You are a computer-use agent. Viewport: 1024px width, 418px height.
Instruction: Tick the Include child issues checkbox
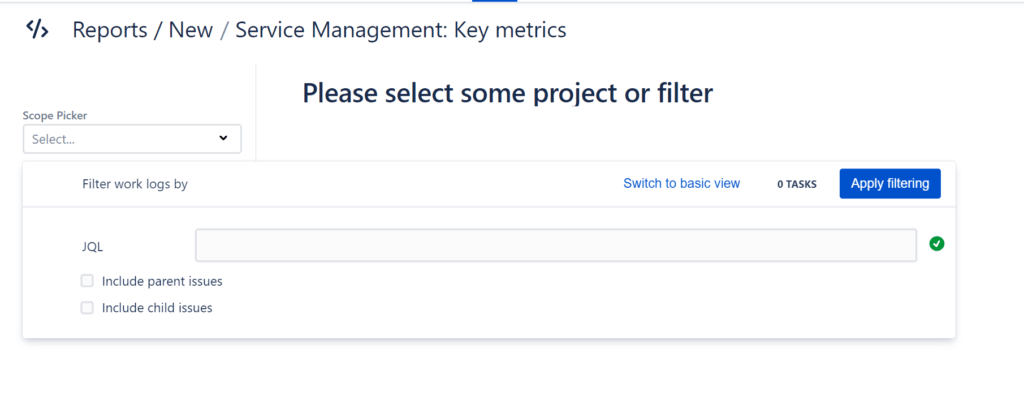click(87, 308)
